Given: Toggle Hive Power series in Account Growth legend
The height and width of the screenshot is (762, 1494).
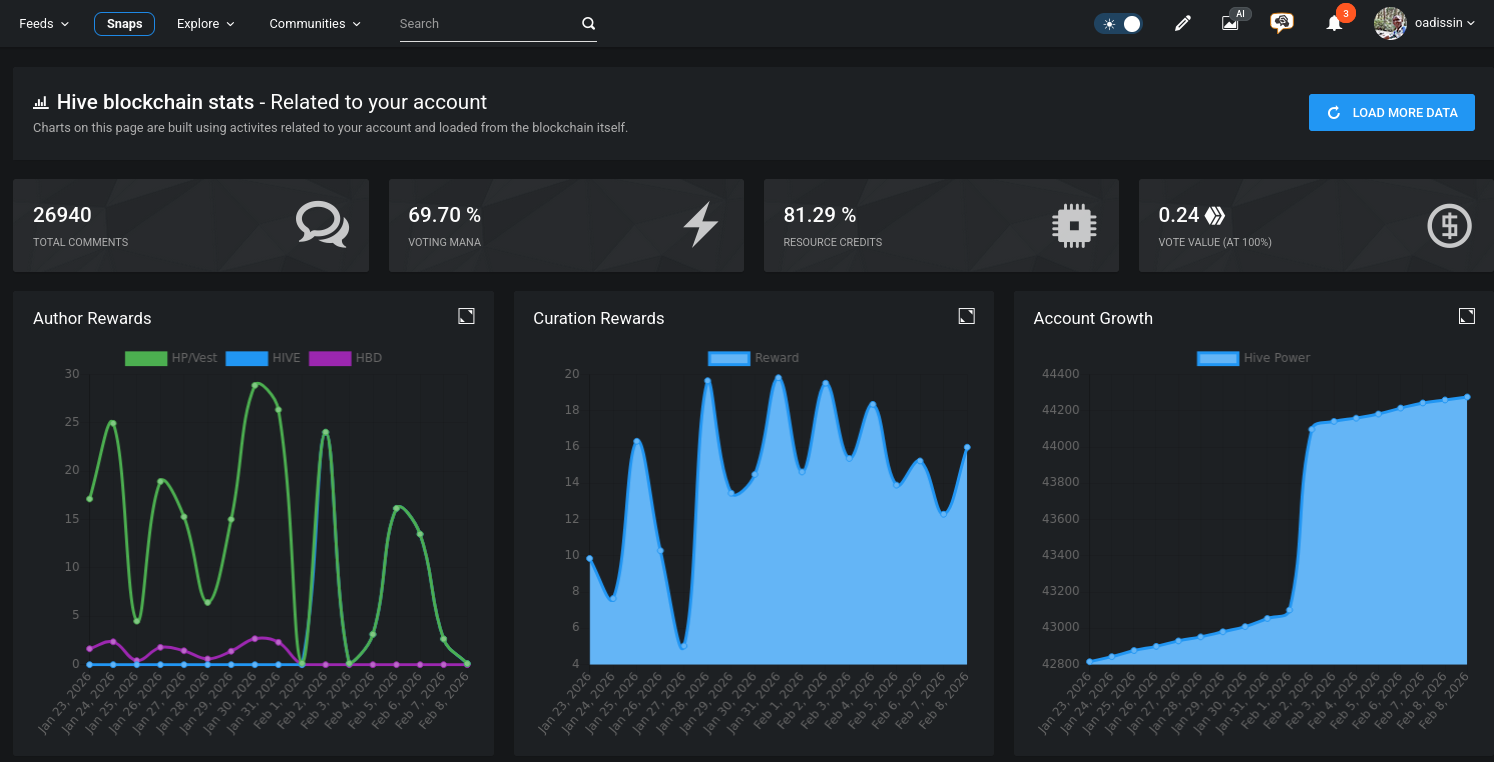Looking at the screenshot, I should 1253,358.
